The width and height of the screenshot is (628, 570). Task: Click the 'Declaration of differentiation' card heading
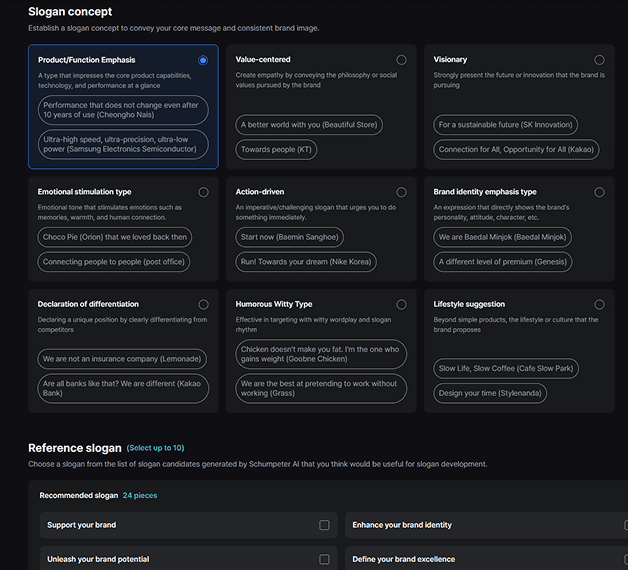tap(88, 304)
